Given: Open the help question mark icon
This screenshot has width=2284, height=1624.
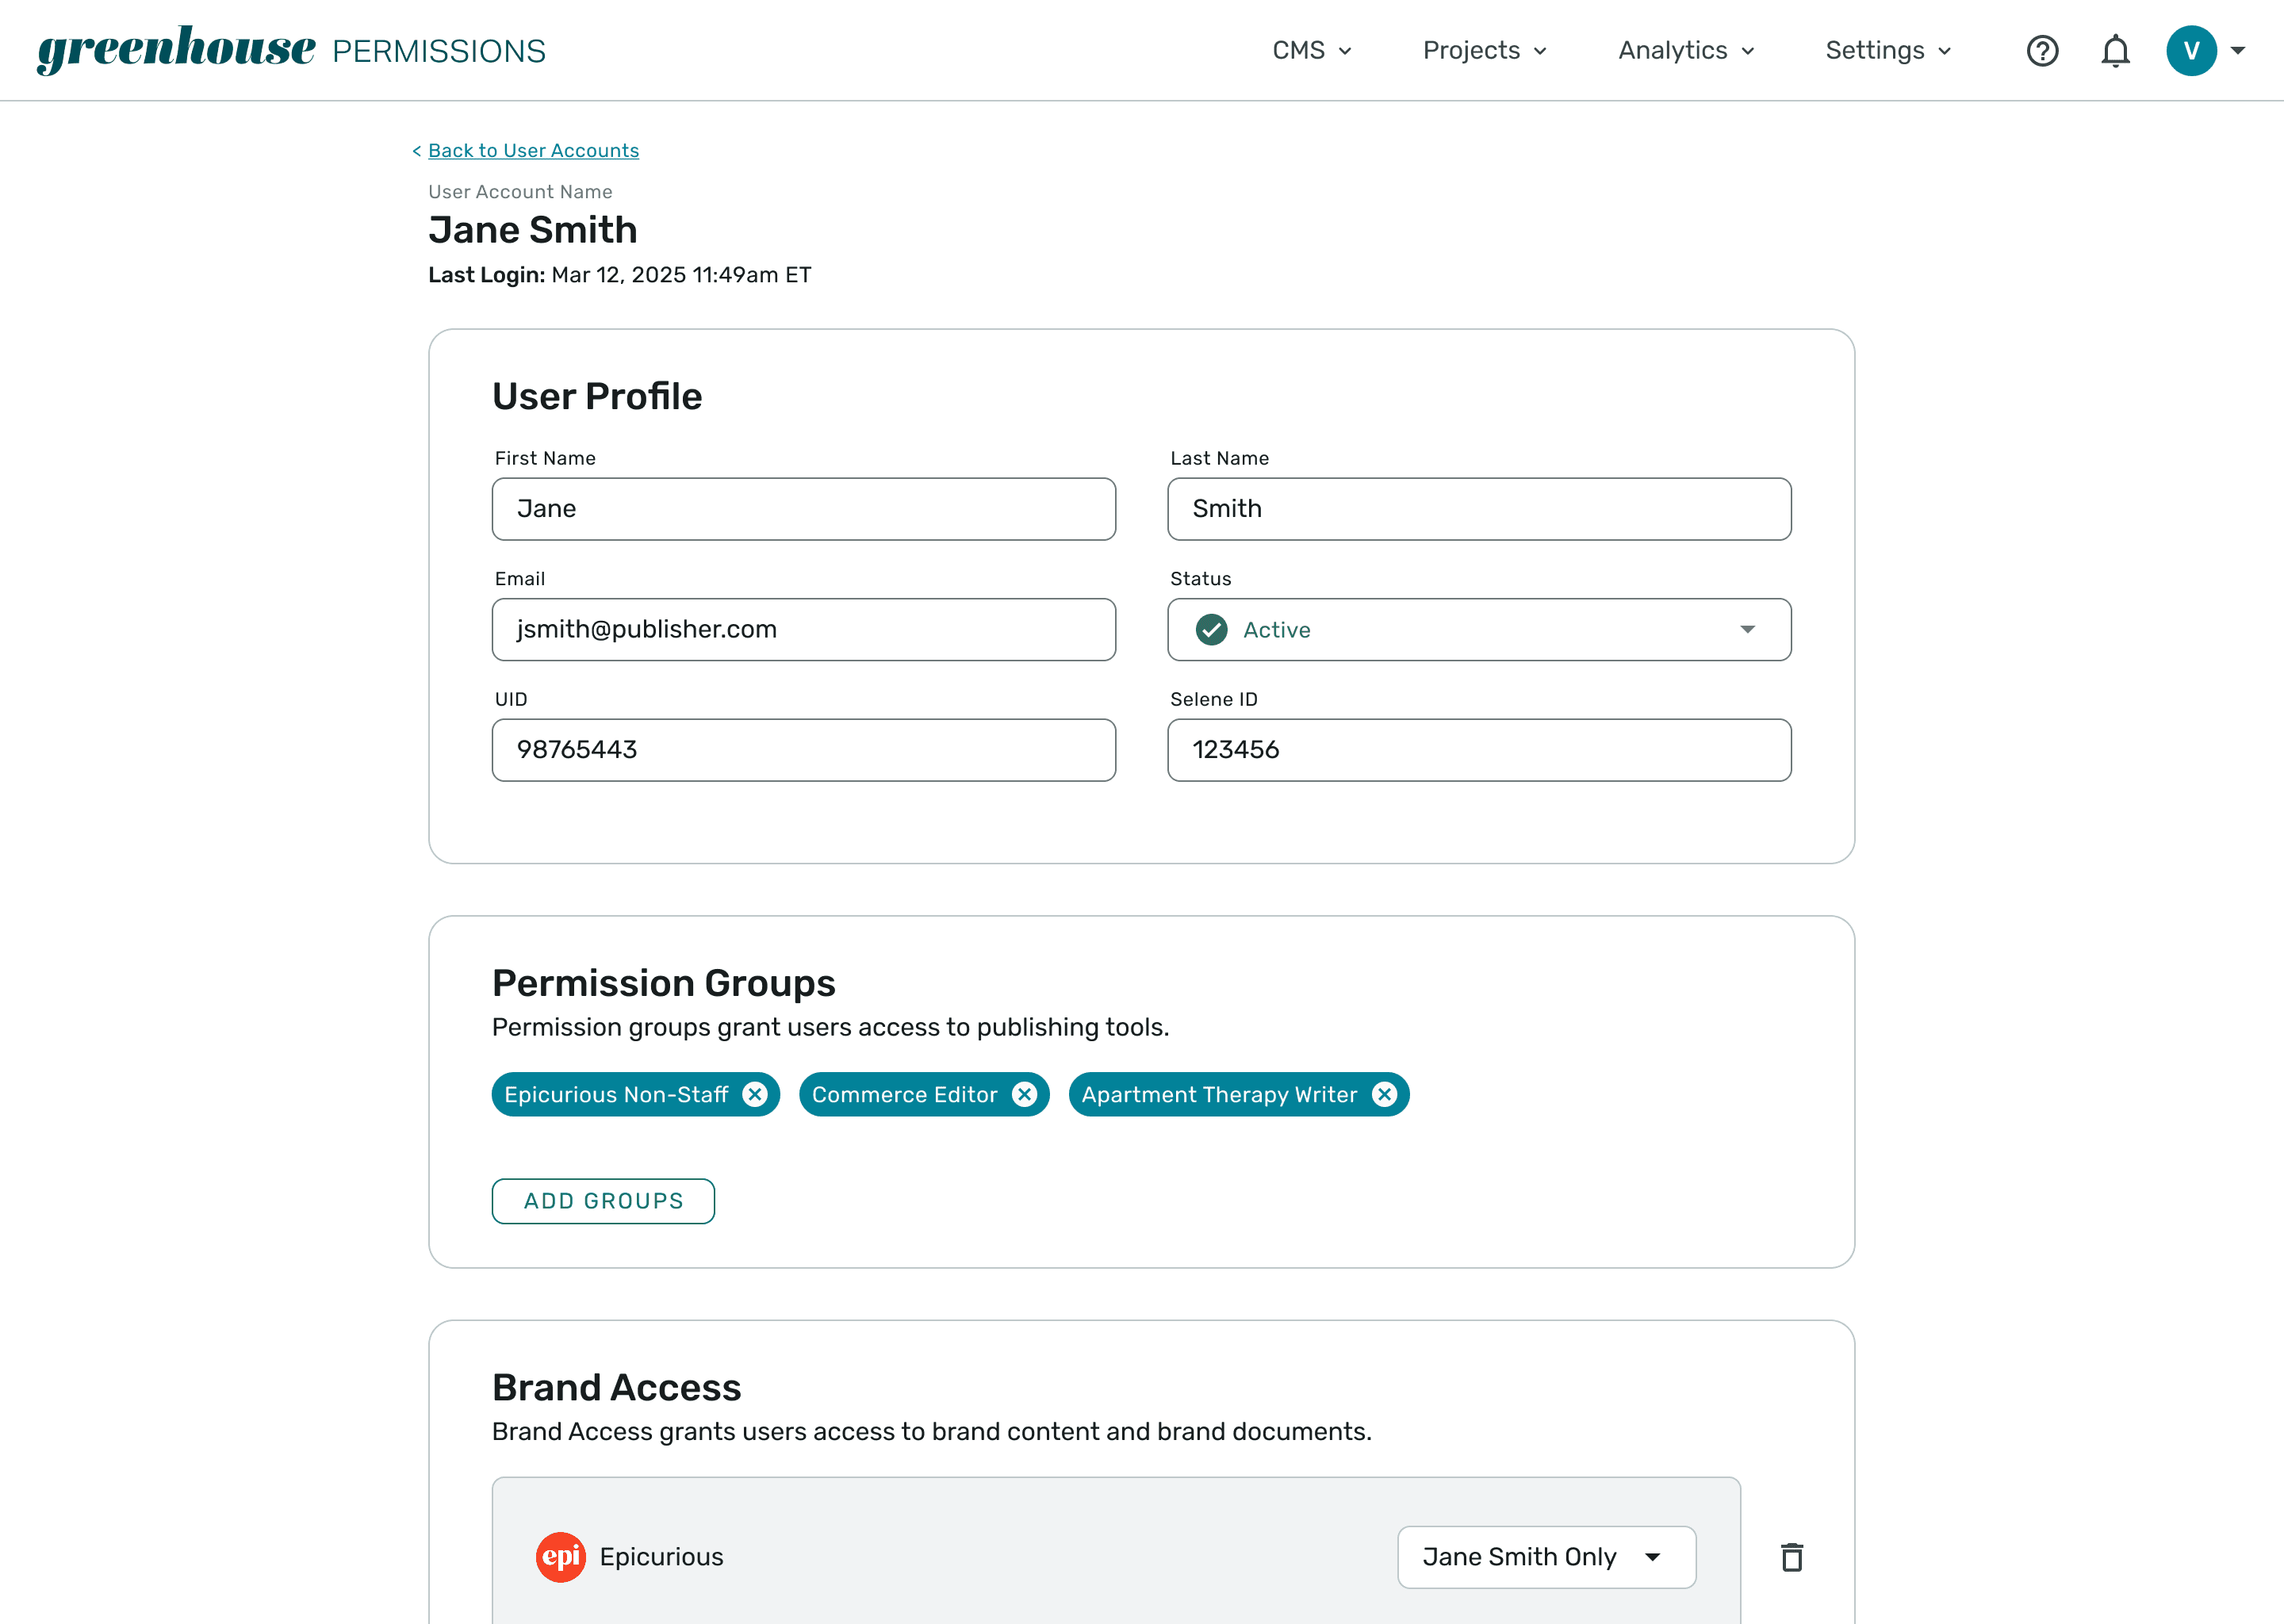Looking at the screenshot, I should [x=2042, y=50].
